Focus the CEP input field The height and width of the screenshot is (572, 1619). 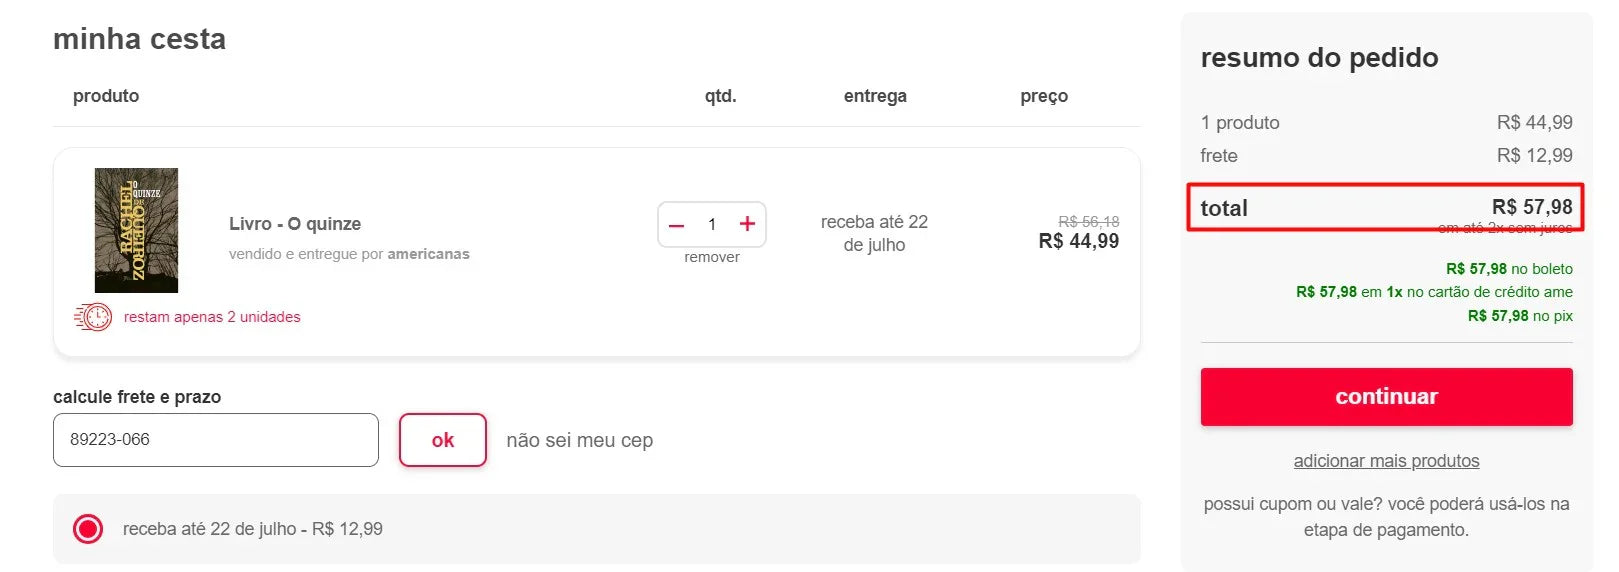coord(216,440)
